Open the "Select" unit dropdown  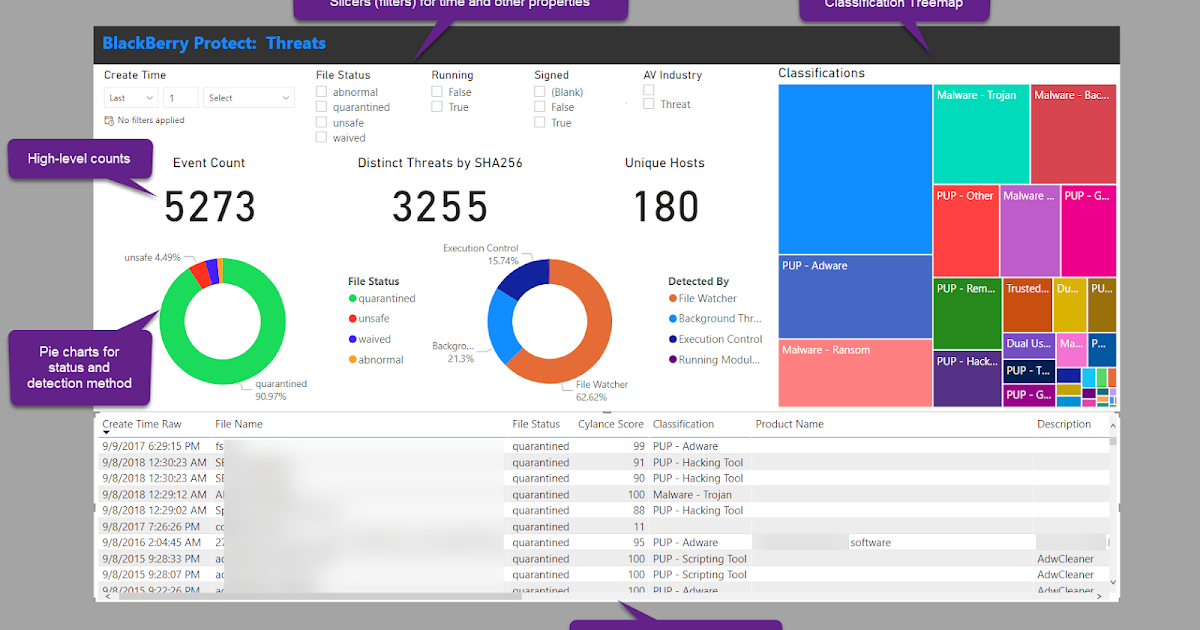248,97
